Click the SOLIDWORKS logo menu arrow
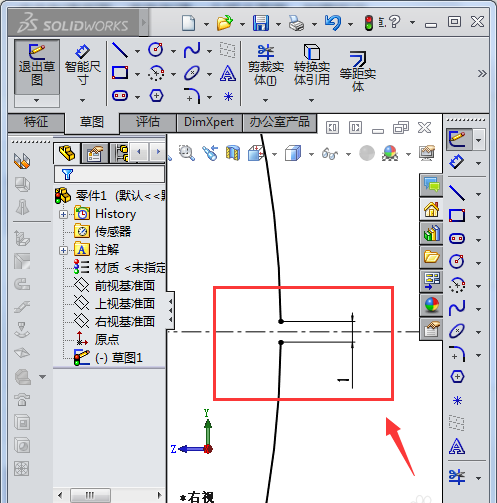The width and height of the screenshot is (497, 503). [144, 23]
